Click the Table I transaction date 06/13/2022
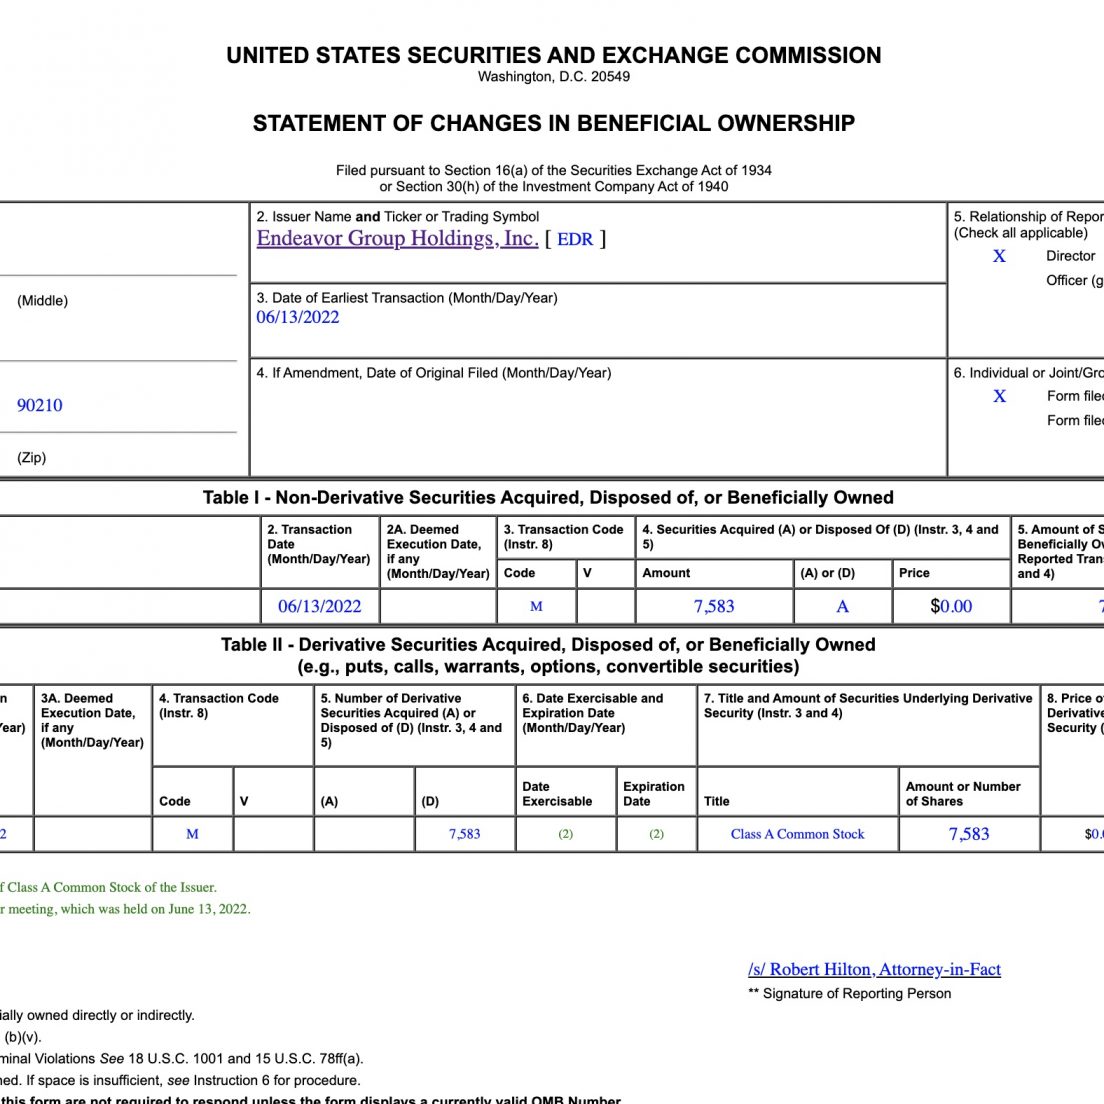Image resolution: width=1104 pixels, height=1104 pixels. pyautogui.click(x=320, y=606)
